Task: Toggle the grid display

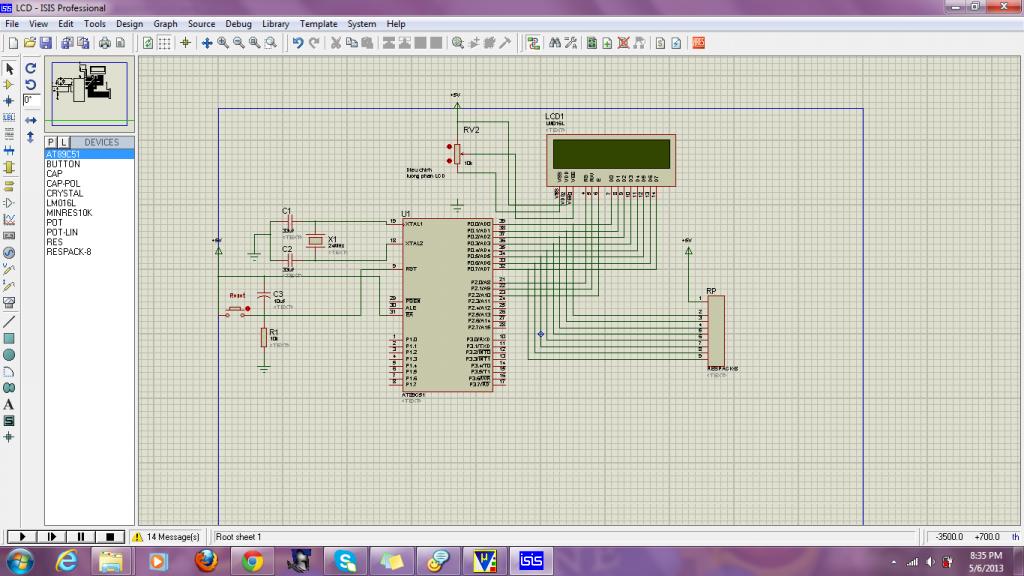Action: 165,43
